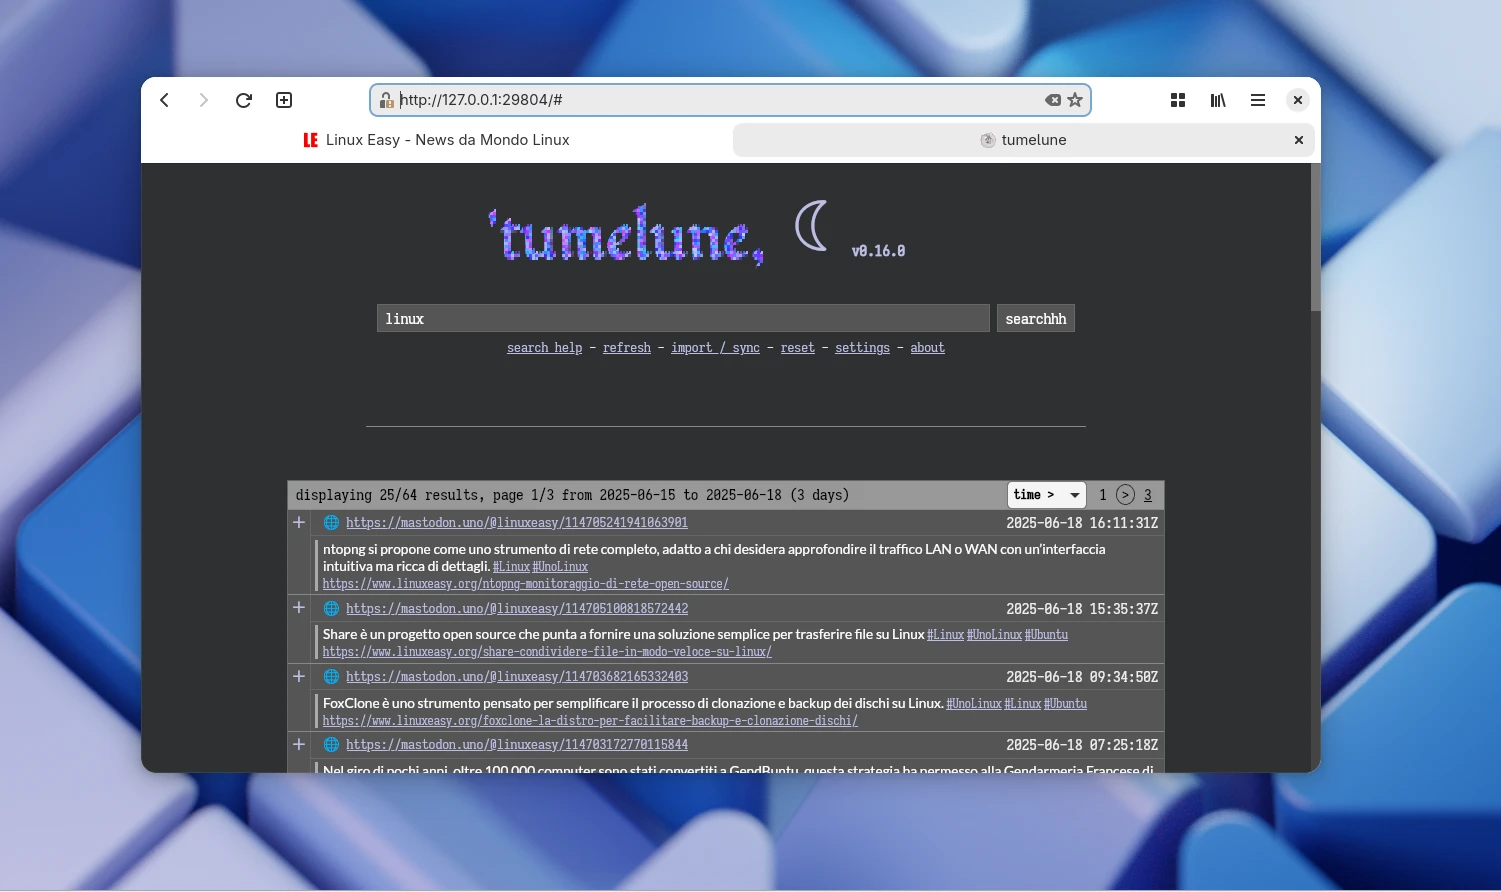Expand the FoxClone result entry
Screen dimensions: 1501x892
[298, 676]
